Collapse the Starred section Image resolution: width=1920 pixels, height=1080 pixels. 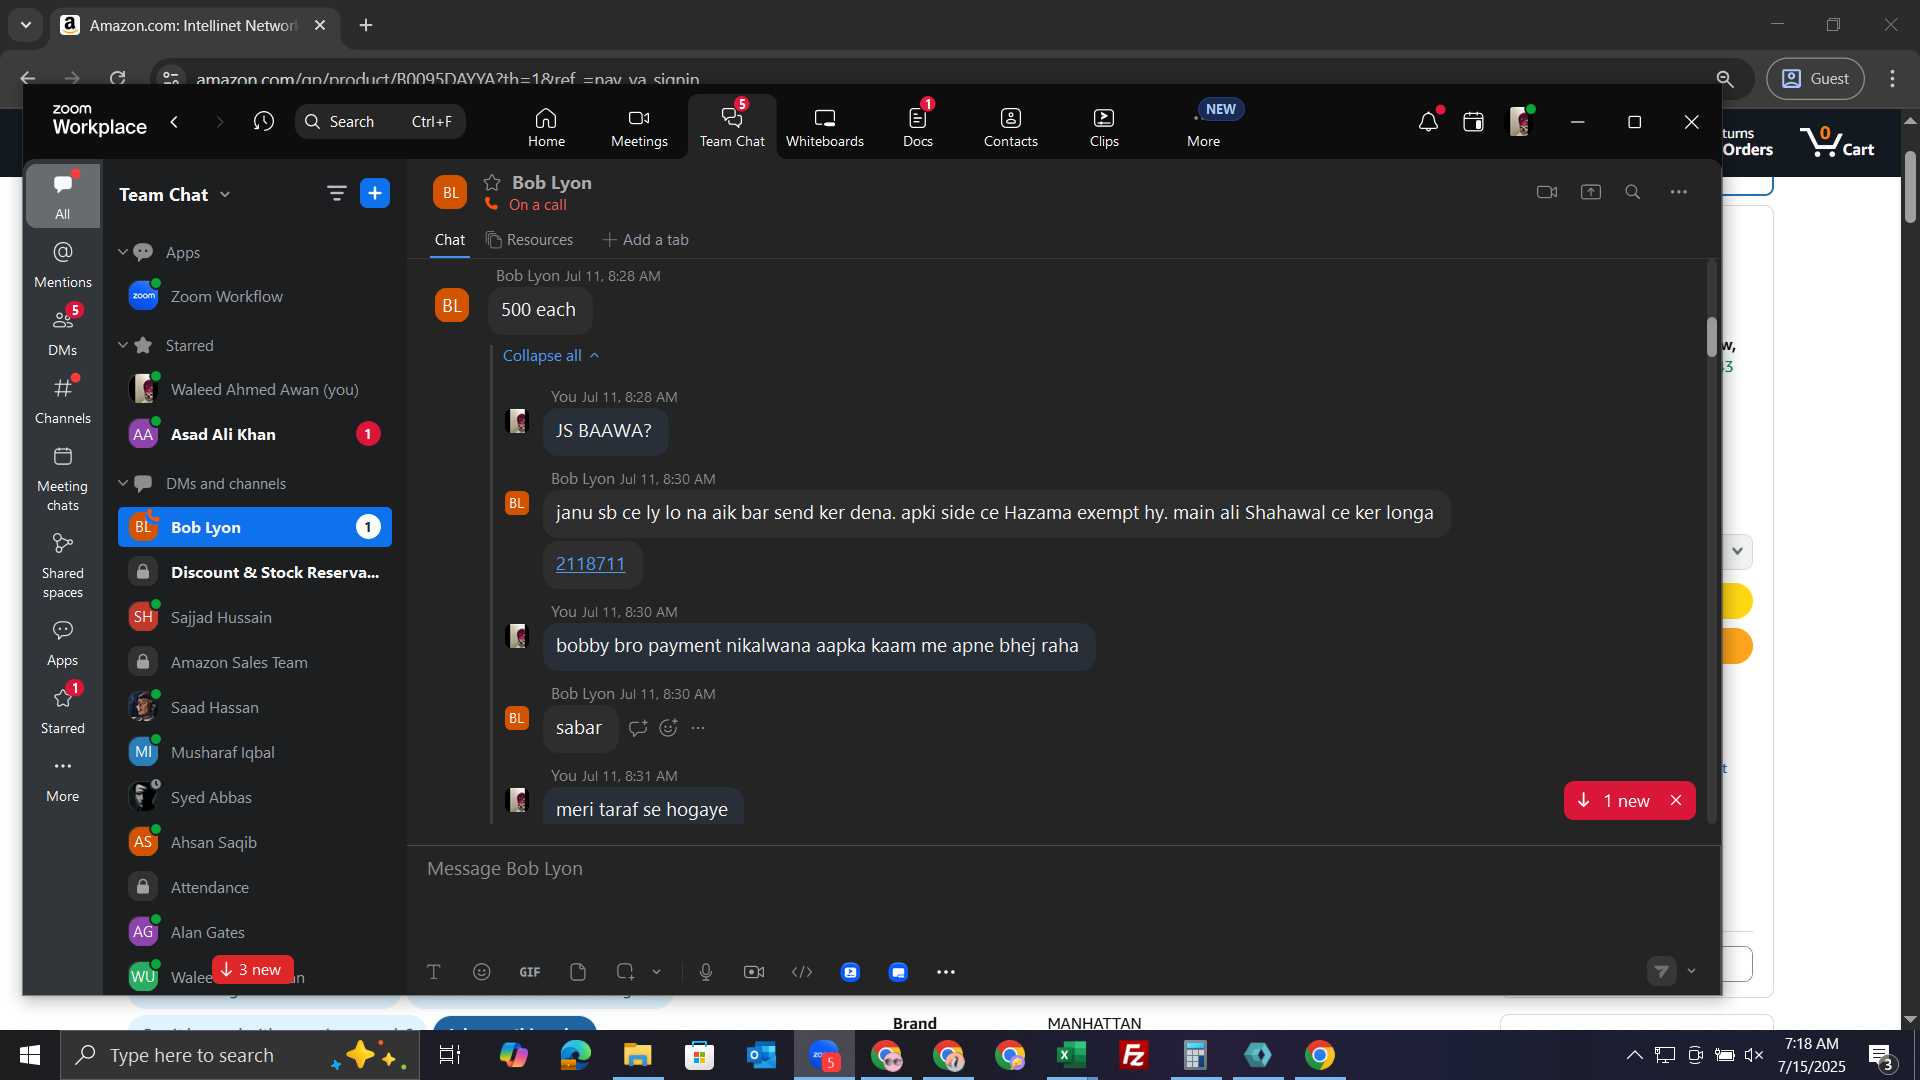[123, 345]
